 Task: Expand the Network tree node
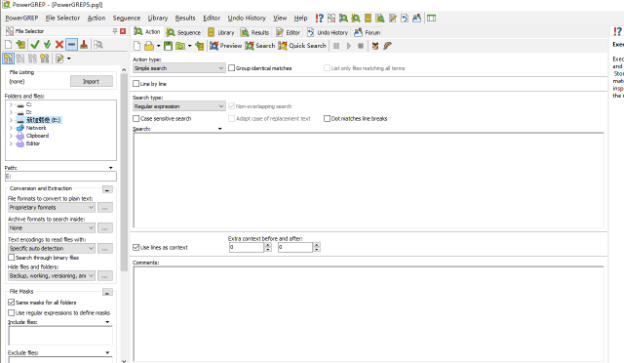point(11,128)
